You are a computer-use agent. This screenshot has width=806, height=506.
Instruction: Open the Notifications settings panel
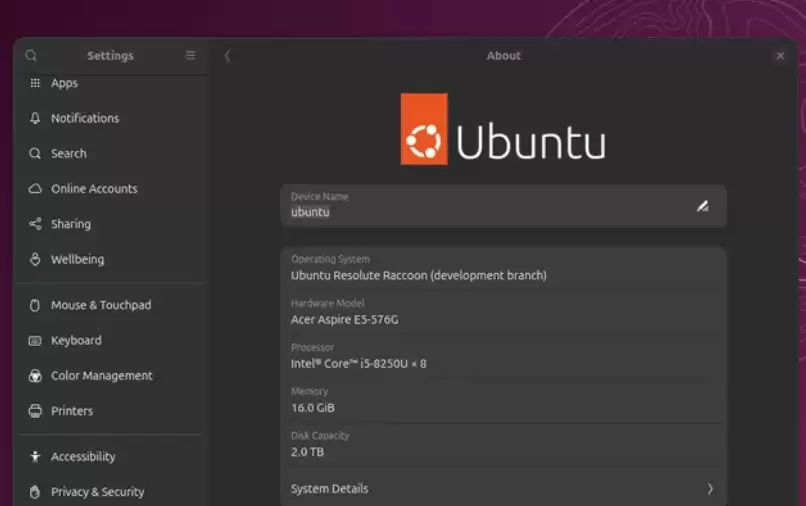pyautogui.click(x=112, y=118)
